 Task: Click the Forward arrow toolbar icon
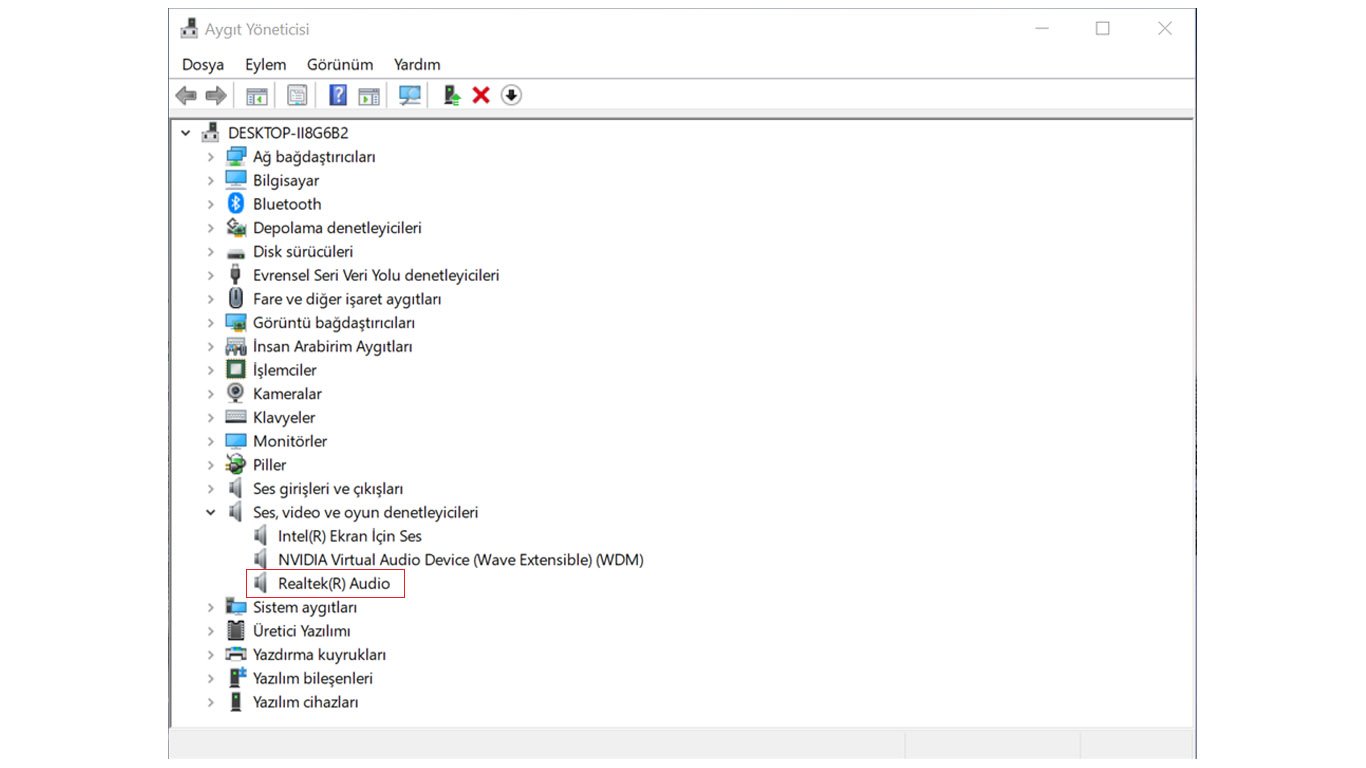[215, 95]
